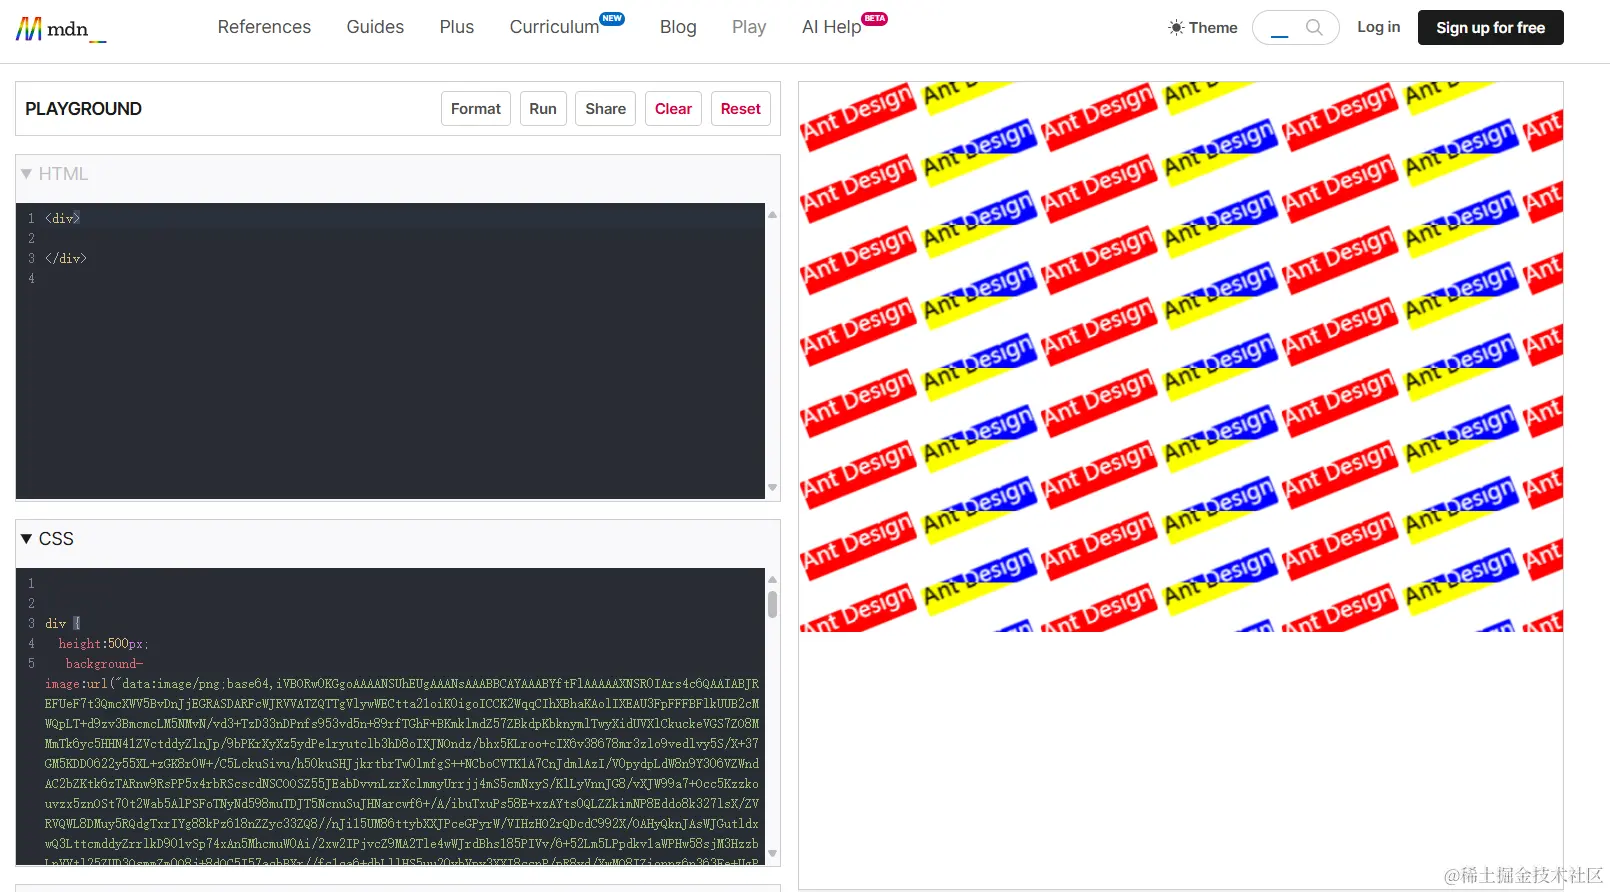Click the HTML editor scroll up arrow

tap(772, 215)
